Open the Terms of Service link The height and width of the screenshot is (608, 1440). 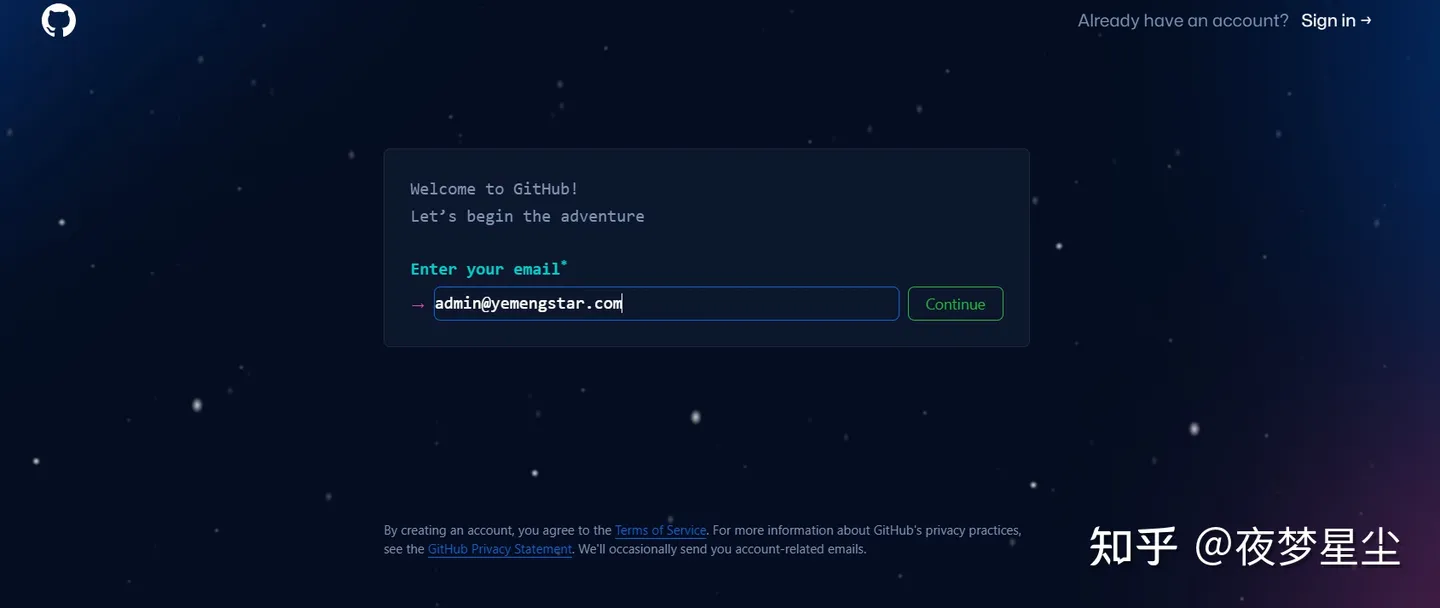660,531
